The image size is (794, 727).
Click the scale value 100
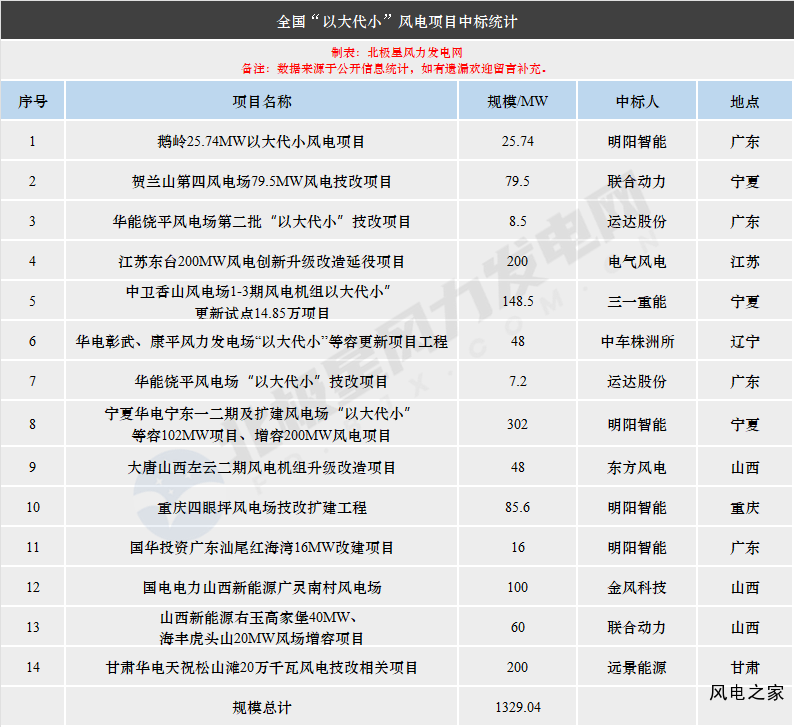(518, 587)
